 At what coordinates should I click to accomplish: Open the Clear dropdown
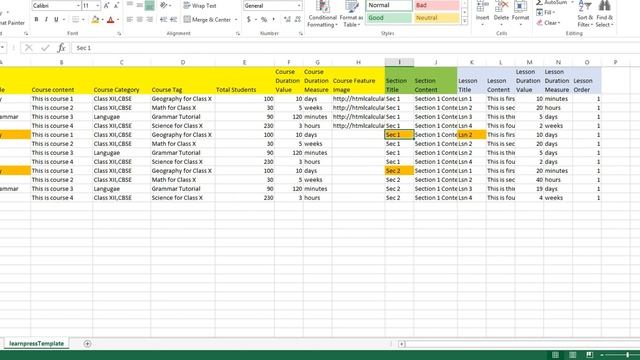(549, 23)
